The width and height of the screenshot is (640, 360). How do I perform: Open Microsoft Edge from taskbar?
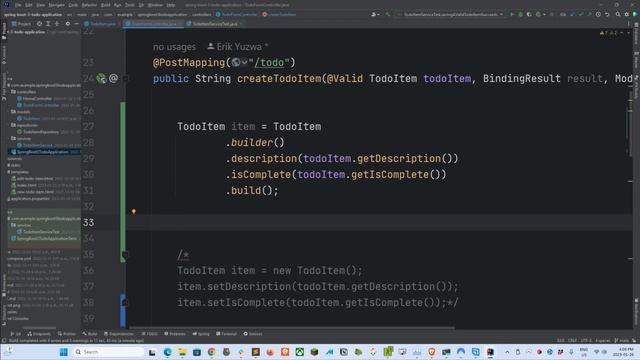(167, 352)
